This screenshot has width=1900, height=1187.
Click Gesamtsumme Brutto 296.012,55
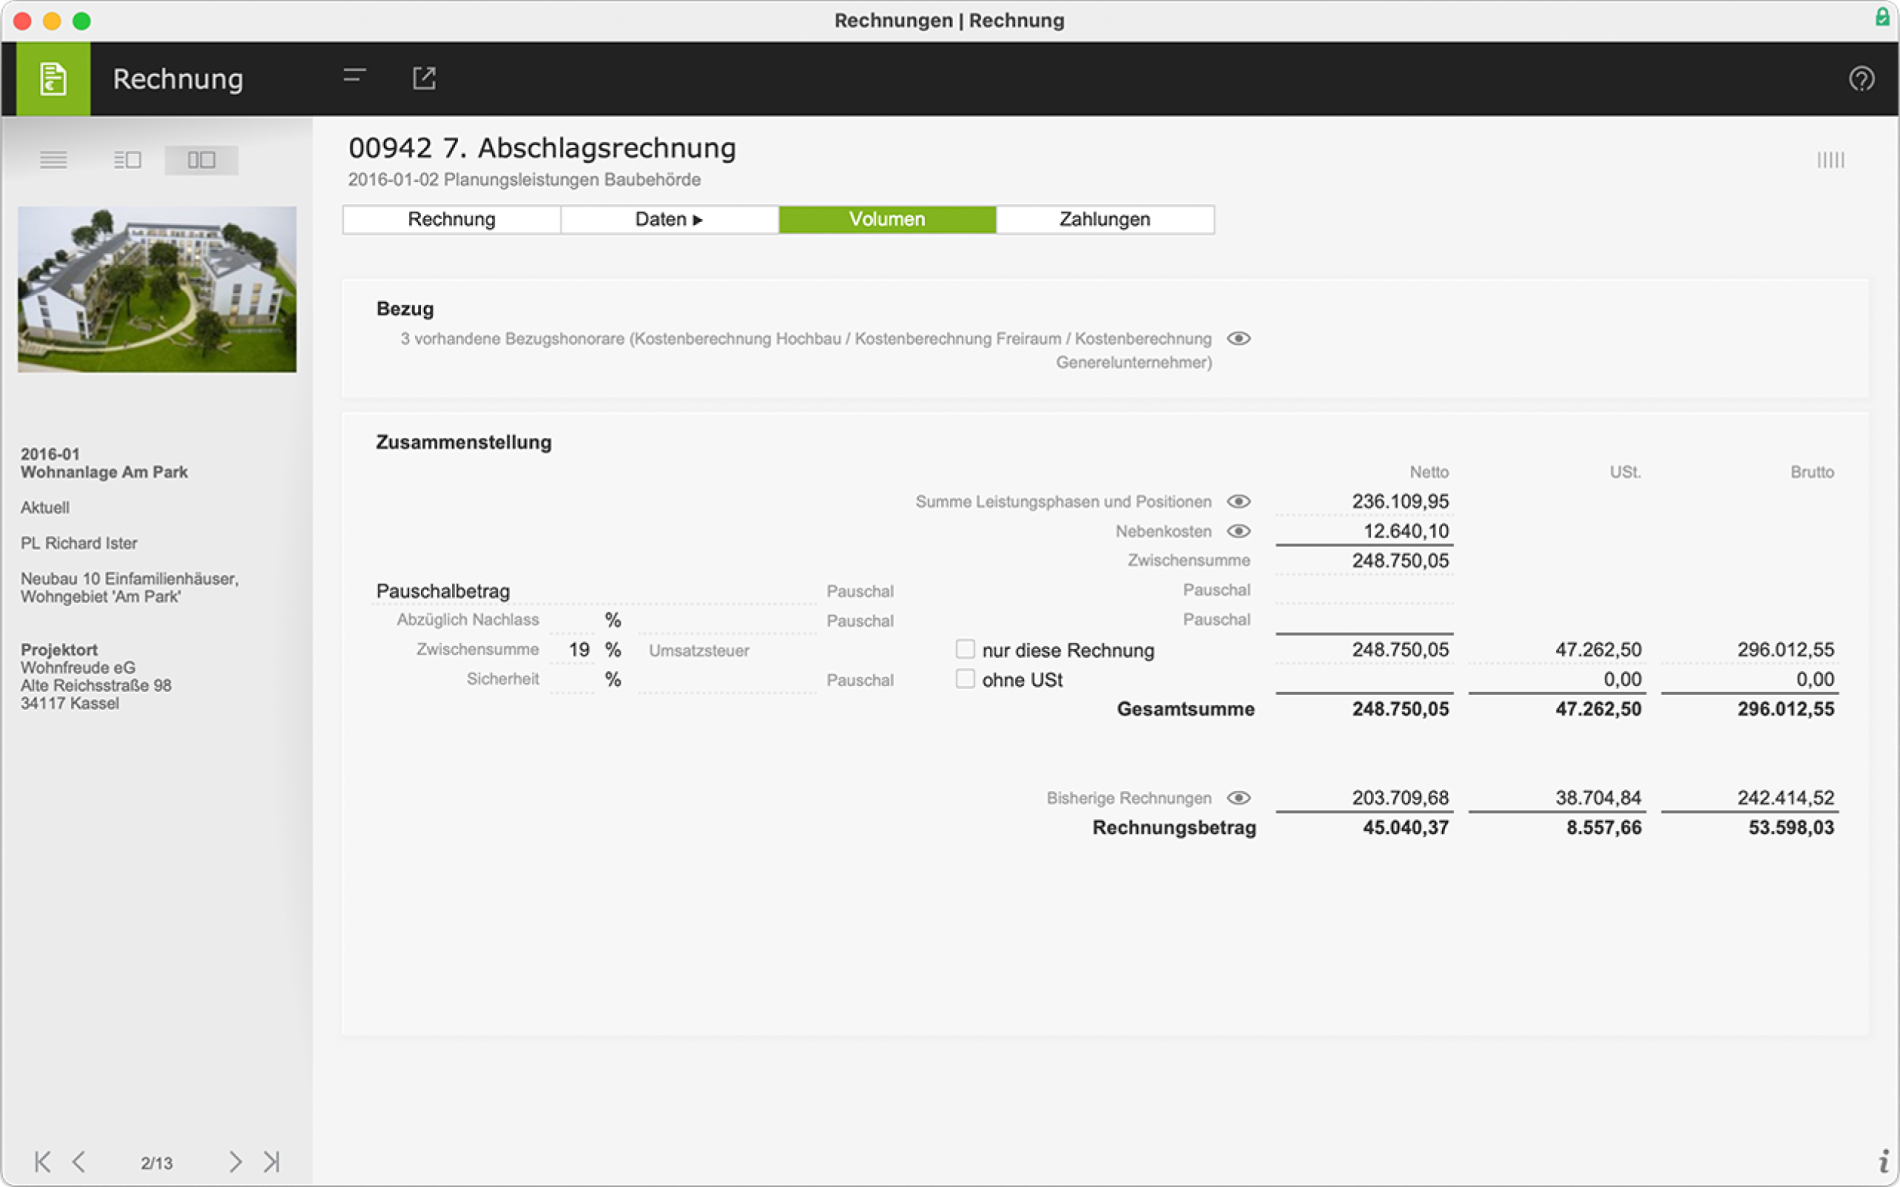pos(1785,709)
